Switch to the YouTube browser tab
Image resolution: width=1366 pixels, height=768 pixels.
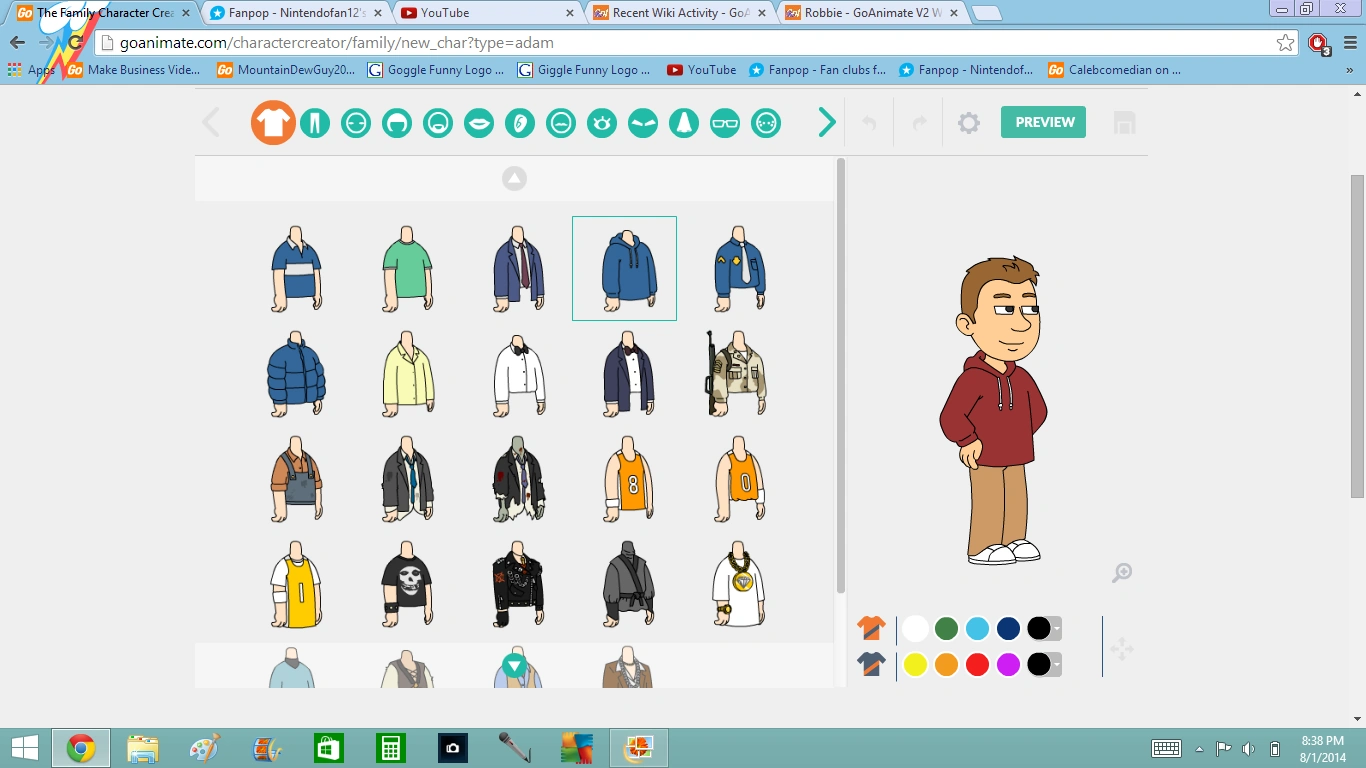click(480, 14)
